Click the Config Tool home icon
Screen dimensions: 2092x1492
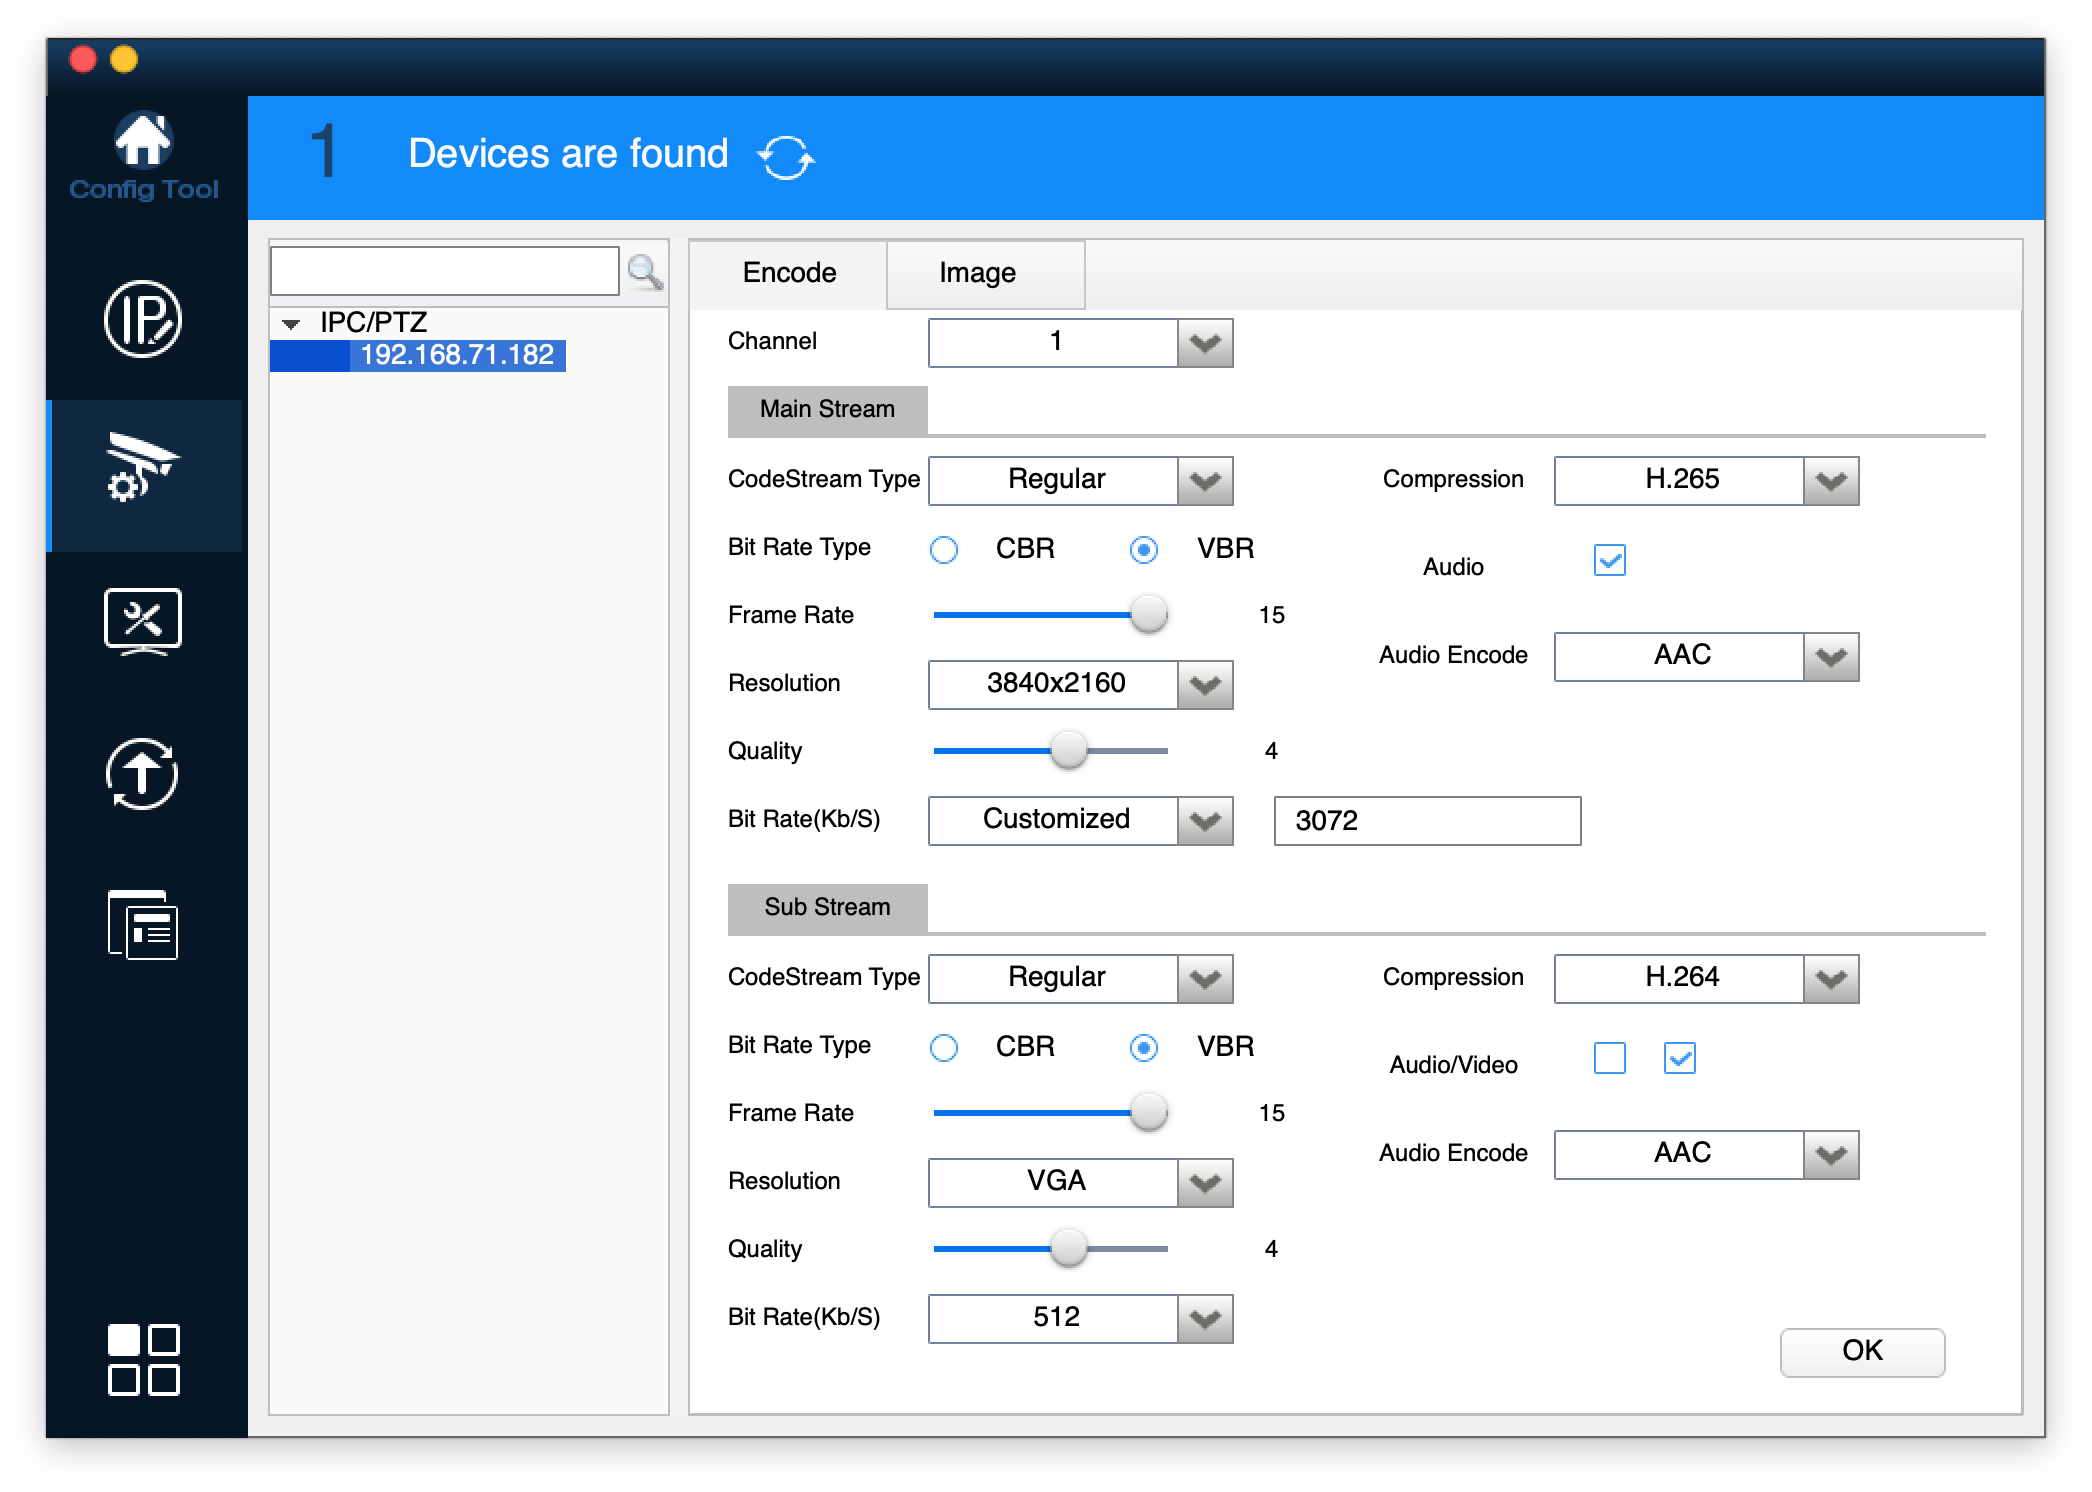[x=143, y=142]
